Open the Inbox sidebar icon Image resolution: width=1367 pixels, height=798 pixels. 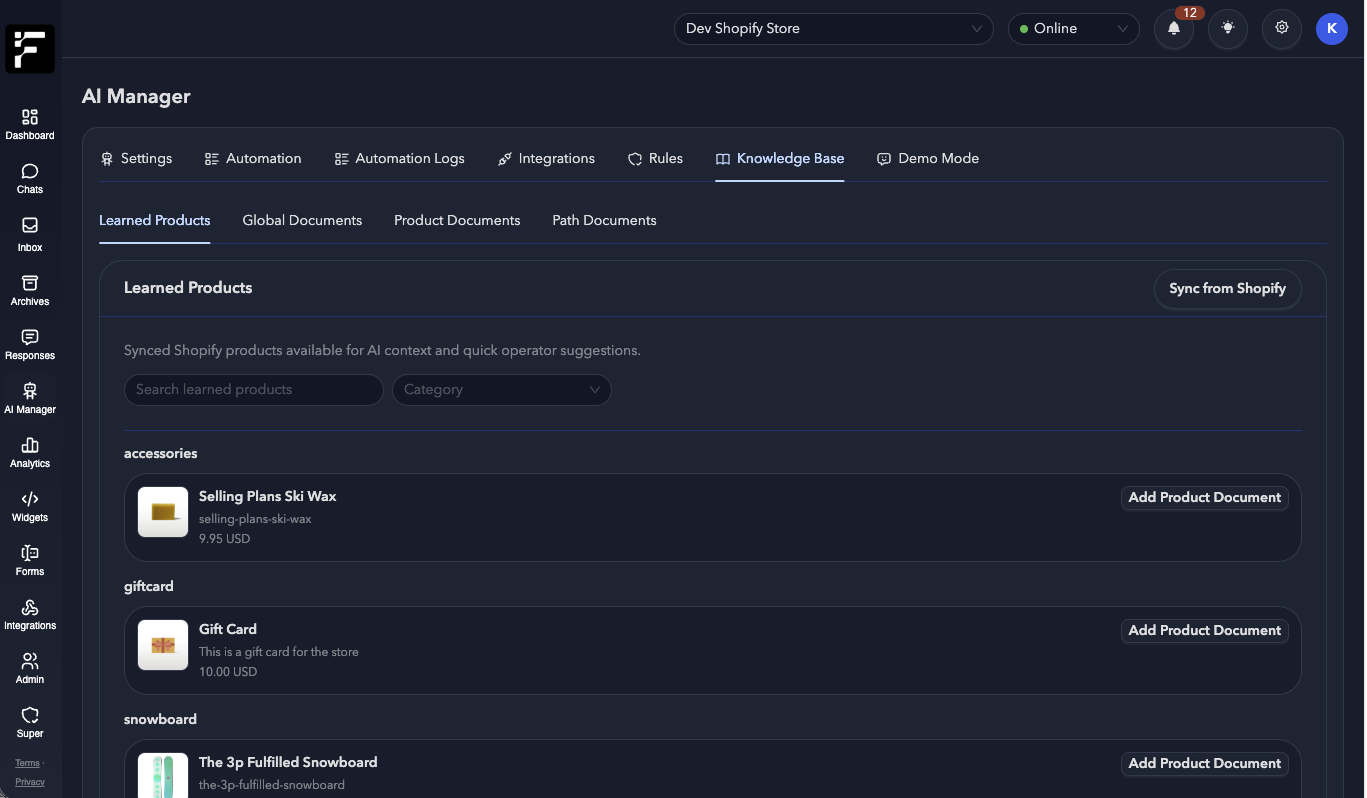click(29, 232)
